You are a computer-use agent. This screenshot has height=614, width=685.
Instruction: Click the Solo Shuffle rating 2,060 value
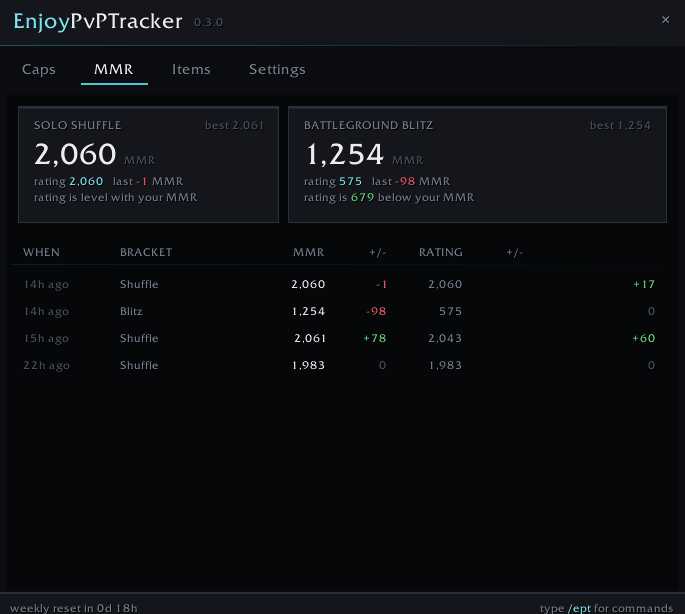point(86,181)
